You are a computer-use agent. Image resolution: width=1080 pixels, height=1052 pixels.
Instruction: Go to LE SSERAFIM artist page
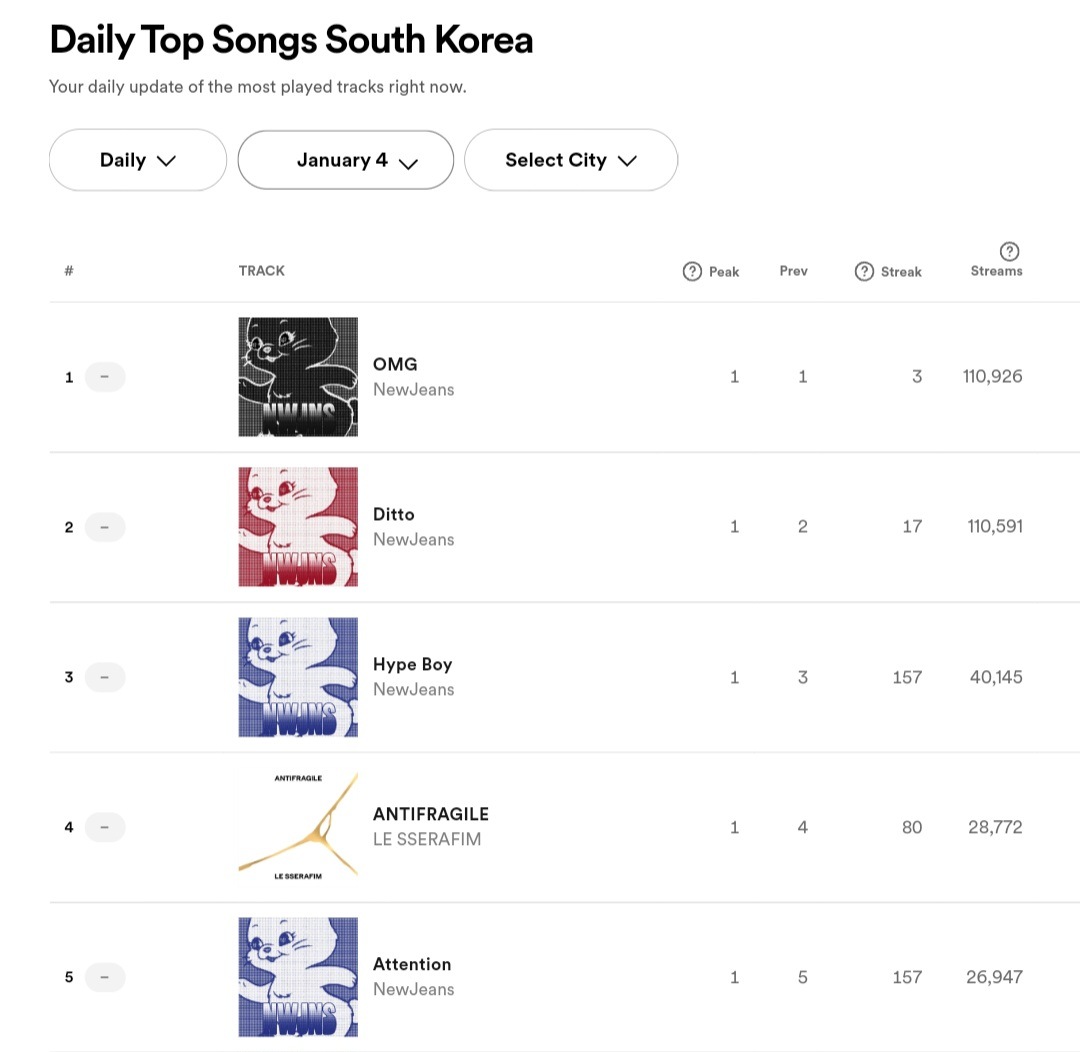tap(427, 839)
